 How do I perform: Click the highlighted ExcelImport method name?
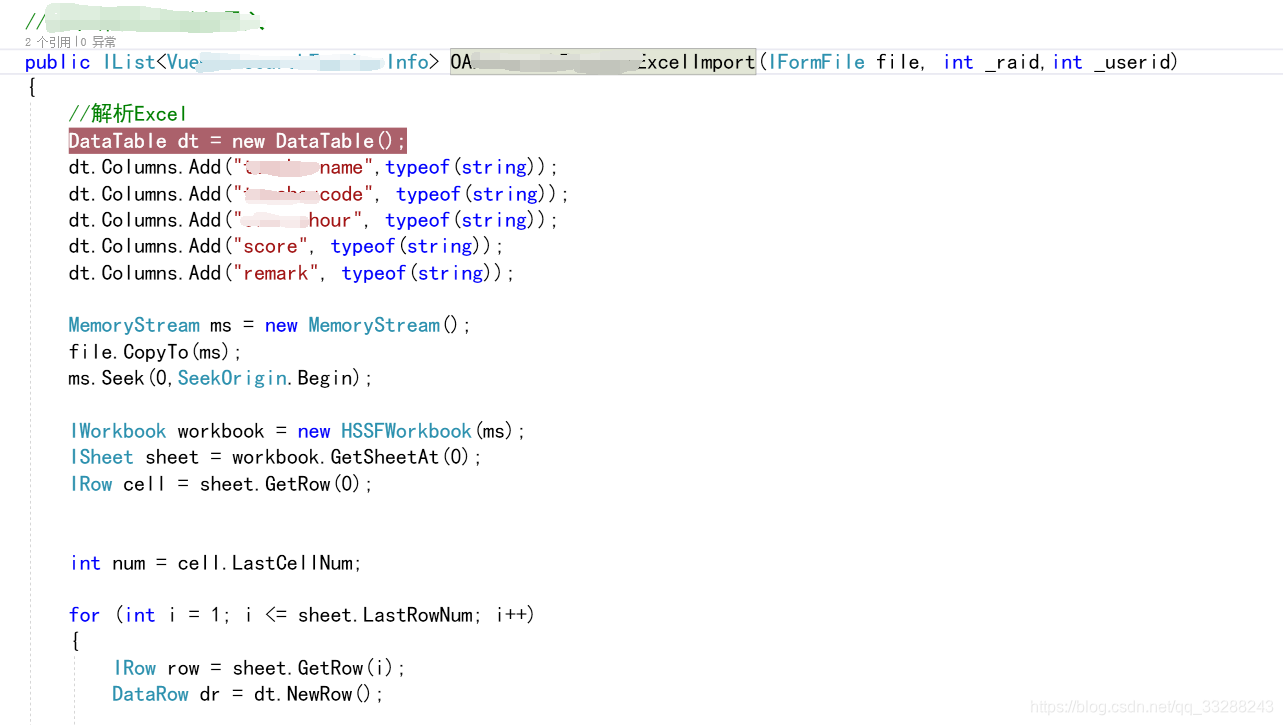coord(603,62)
